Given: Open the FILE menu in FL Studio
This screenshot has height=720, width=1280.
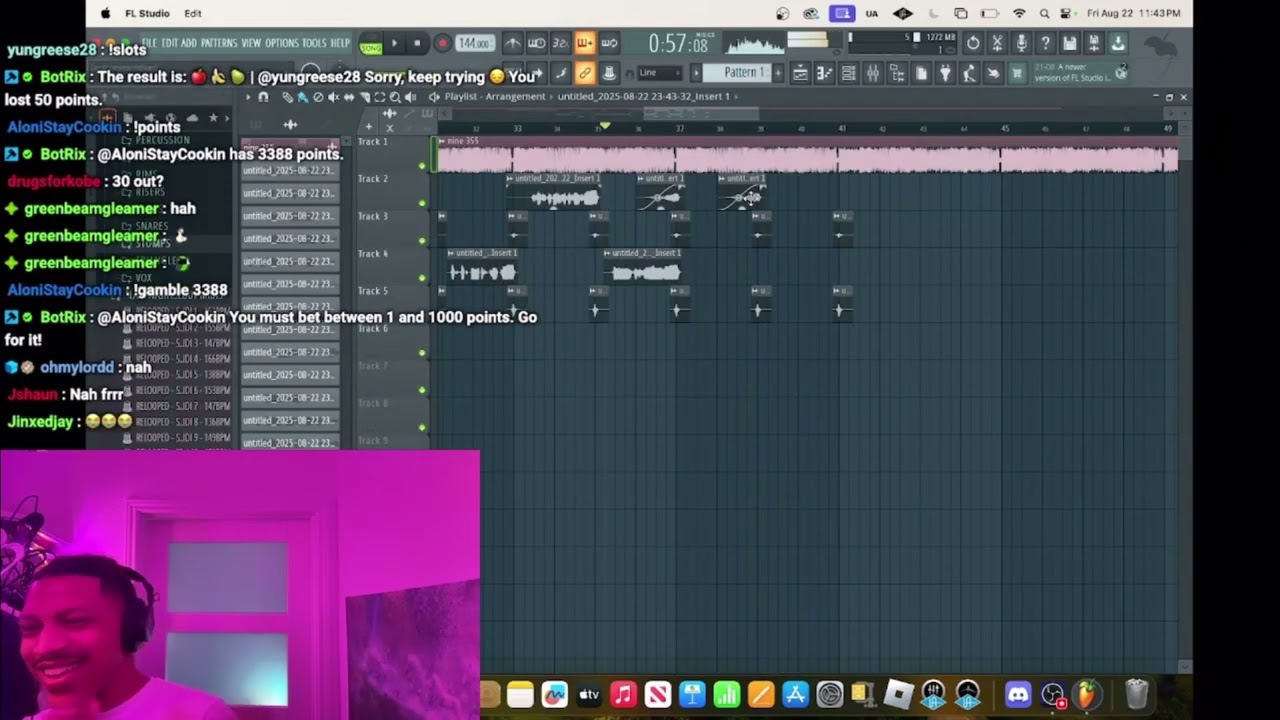Looking at the screenshot, I should (x=149, y=43).
